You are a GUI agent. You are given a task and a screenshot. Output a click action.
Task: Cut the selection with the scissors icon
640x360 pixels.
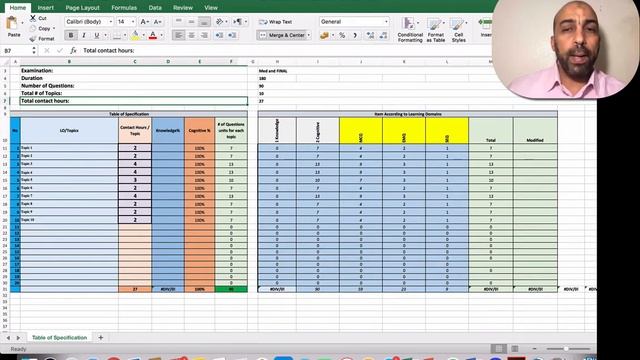point(33,18)
